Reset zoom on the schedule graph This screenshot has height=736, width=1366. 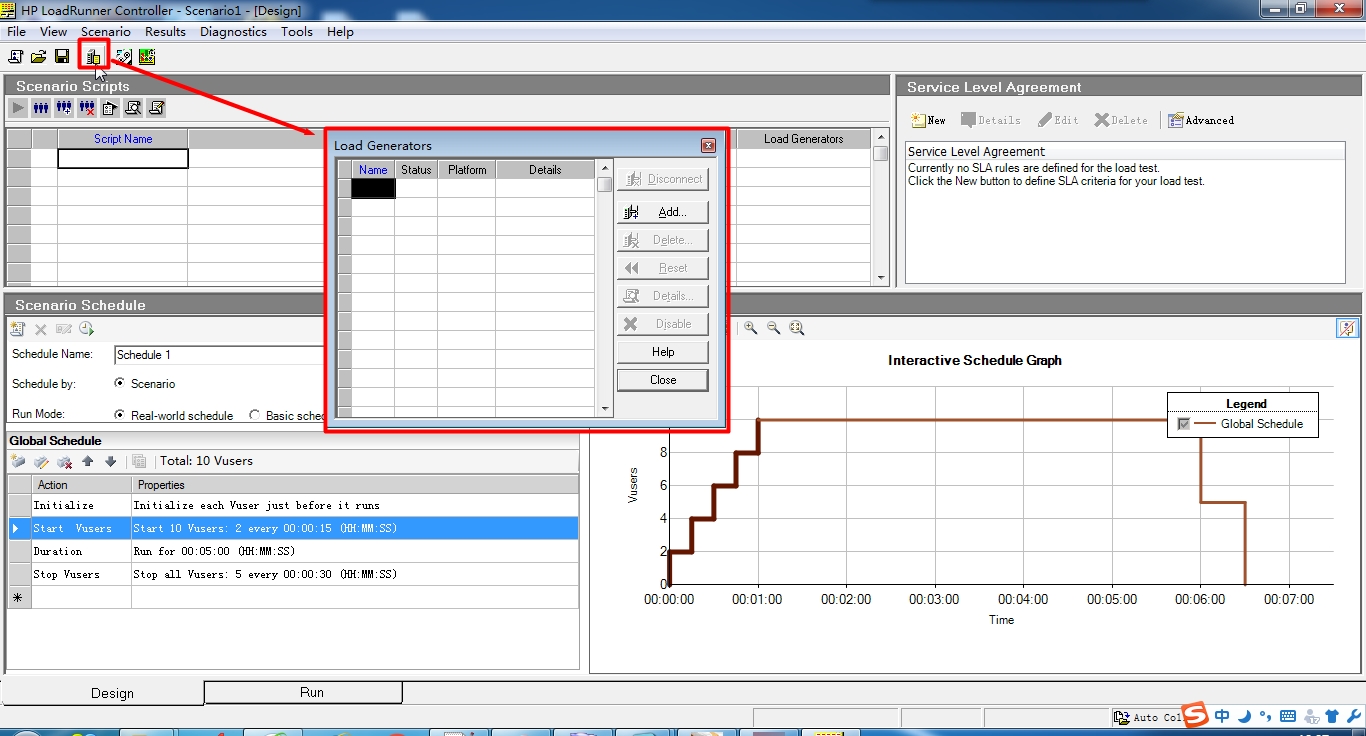pos(797,328)
